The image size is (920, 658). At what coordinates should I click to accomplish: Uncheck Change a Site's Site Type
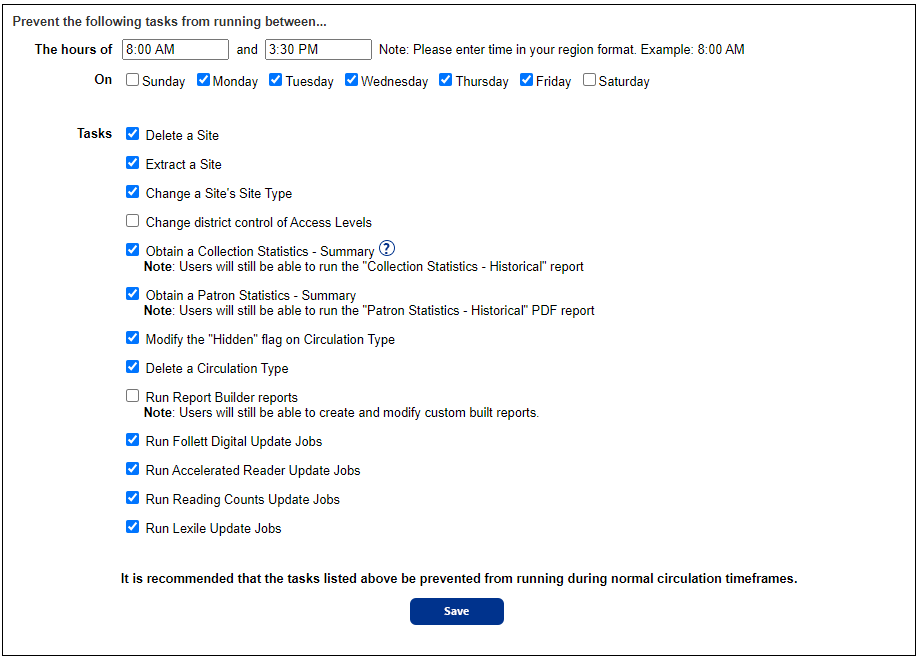point(132,191)
